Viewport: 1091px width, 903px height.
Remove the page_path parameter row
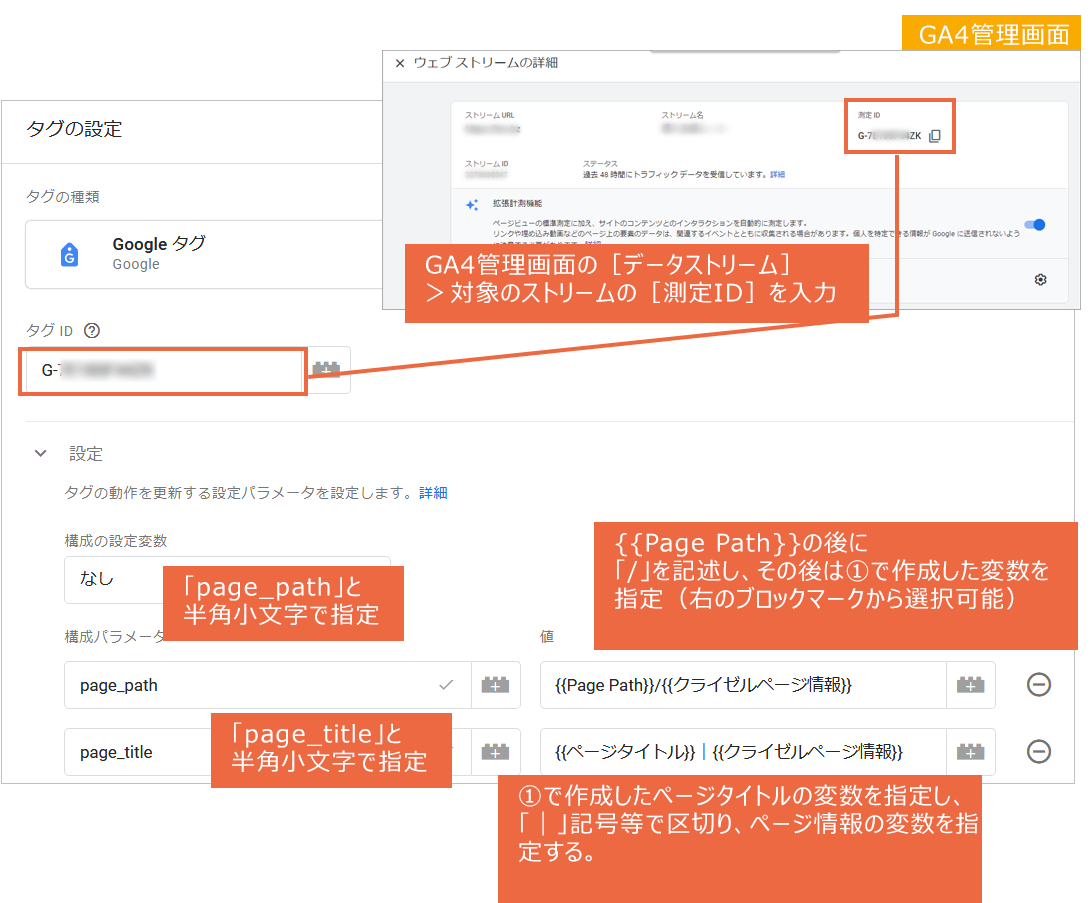1039,685
